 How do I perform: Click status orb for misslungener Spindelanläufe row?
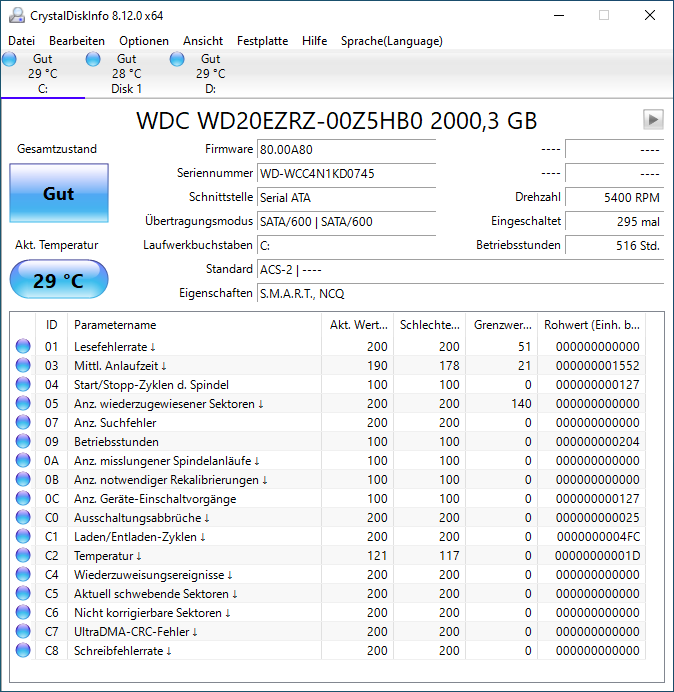point(23,460)
